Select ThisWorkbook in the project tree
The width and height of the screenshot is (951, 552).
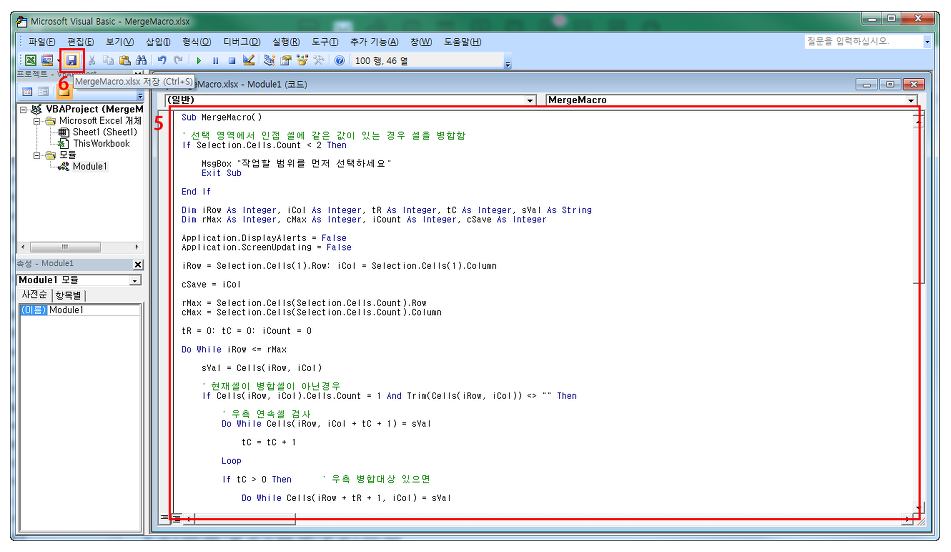[101, 143]
